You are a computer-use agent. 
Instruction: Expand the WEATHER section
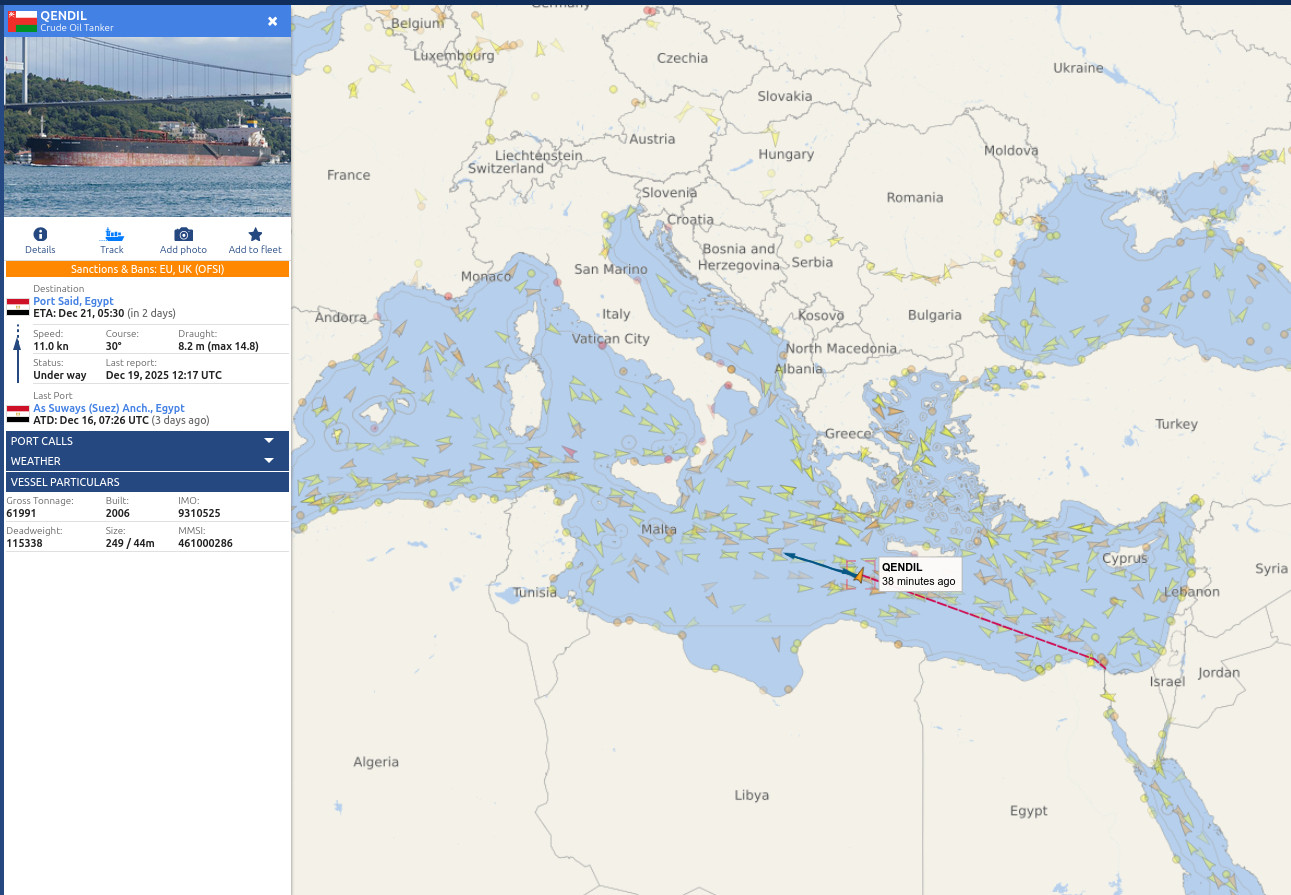click(147, 461)
